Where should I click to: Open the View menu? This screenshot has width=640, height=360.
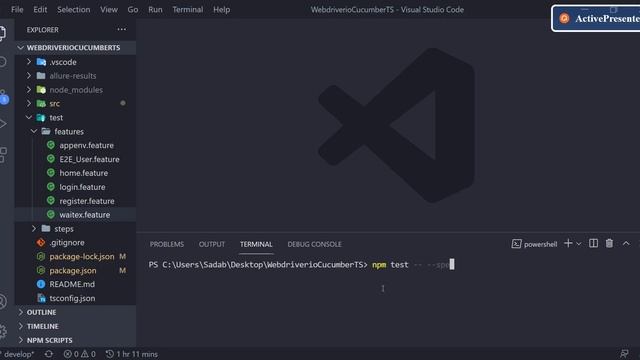point(109,9)
